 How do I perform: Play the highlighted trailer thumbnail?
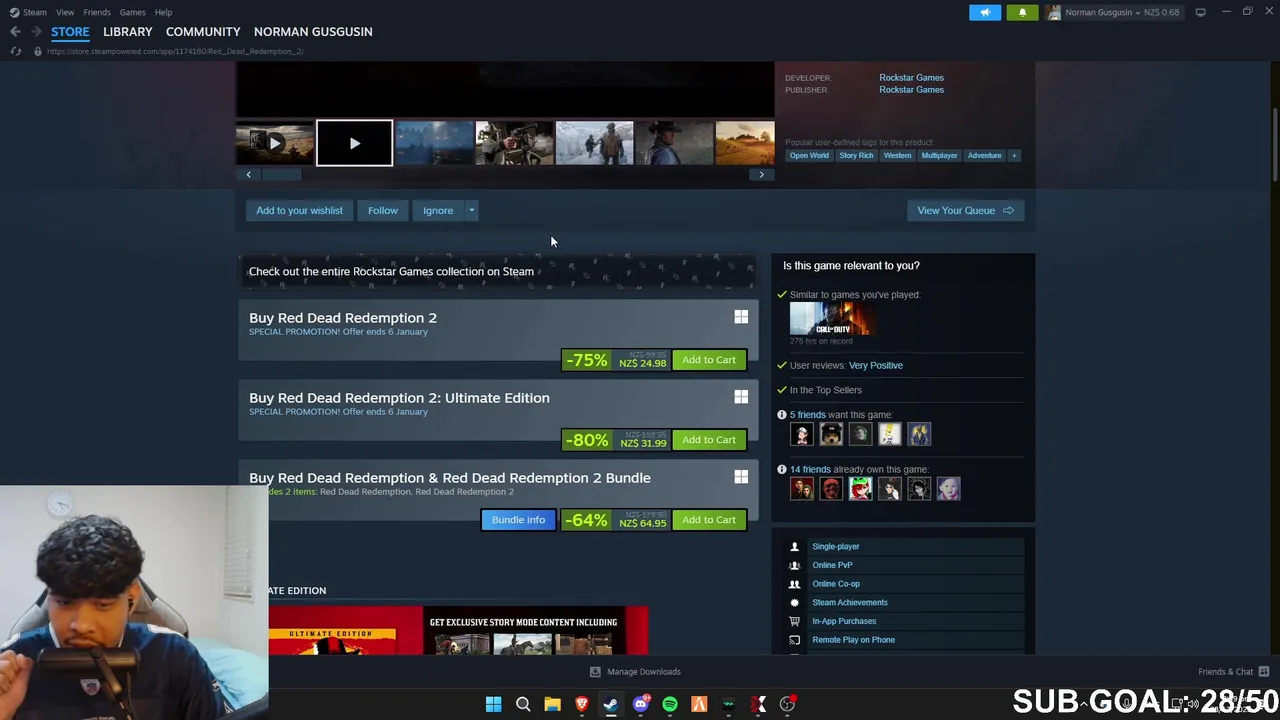tap(354, 143)
